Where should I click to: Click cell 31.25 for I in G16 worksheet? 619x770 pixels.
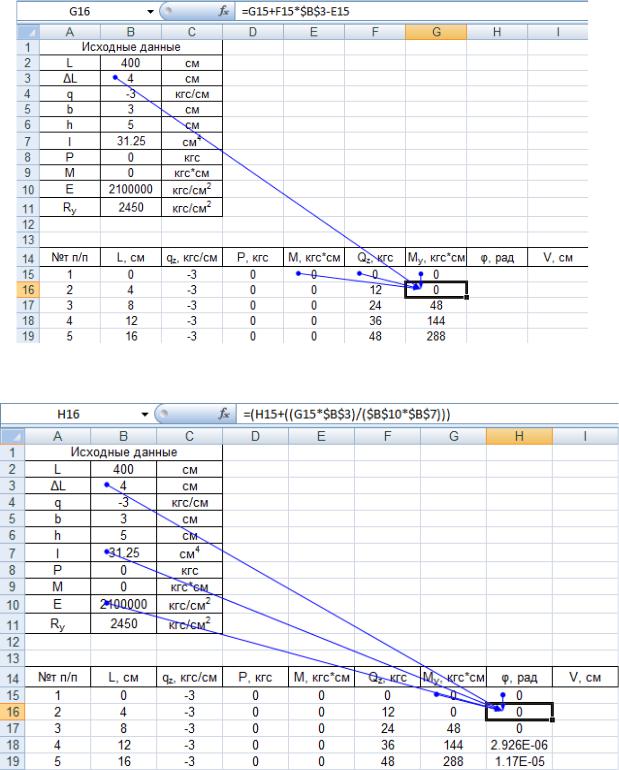[131, 141]
